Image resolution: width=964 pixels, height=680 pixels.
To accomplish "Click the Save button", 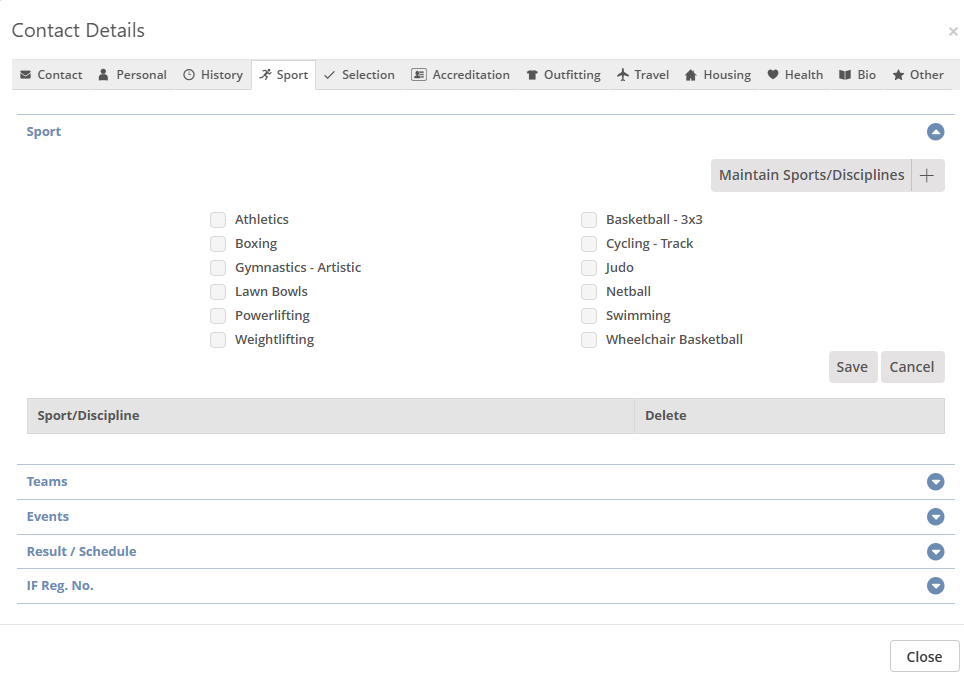I will click(x=852, y=367).
